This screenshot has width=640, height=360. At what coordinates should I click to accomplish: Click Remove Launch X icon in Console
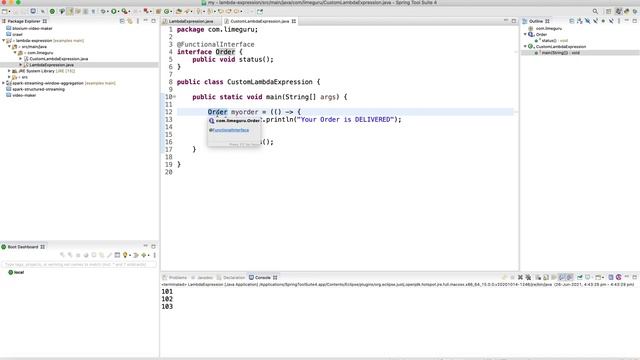[x=520, y=278]
